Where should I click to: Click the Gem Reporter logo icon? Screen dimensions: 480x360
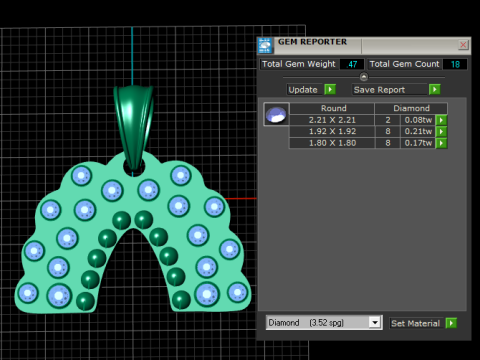(x=265, y=45)
